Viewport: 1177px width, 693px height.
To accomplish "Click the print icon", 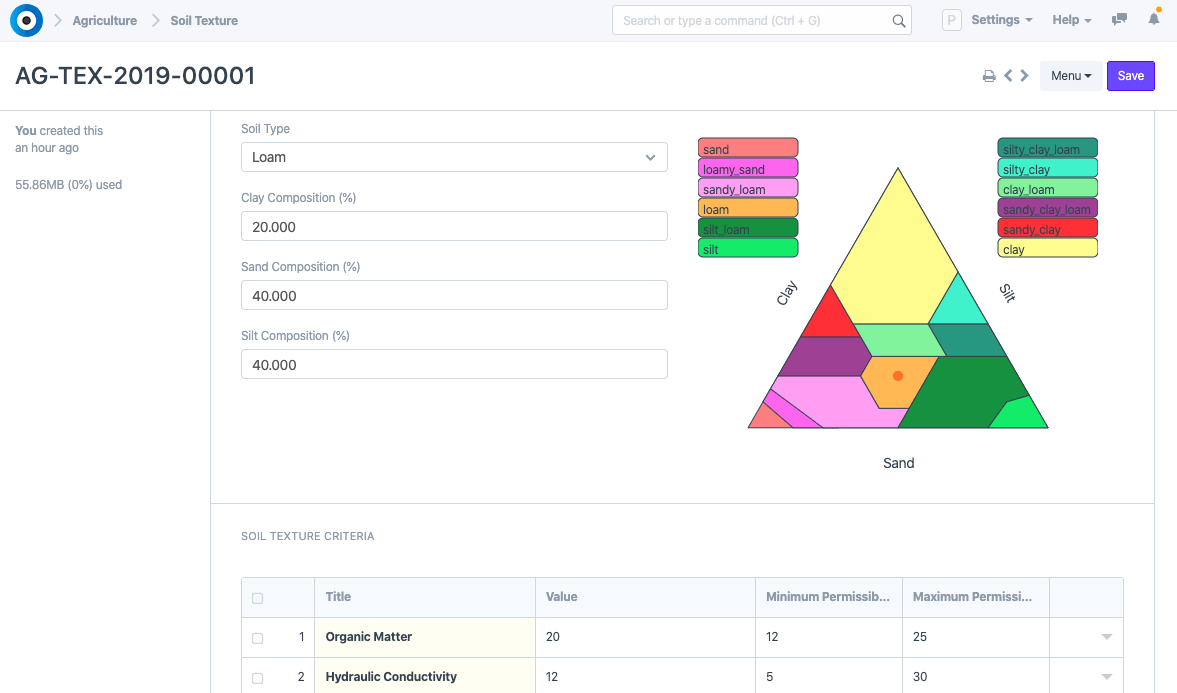I will coord(988,76).
